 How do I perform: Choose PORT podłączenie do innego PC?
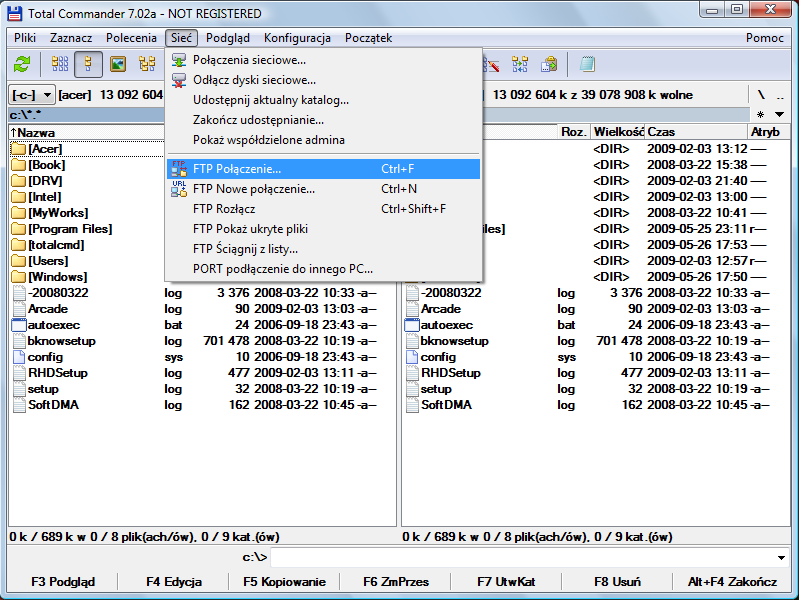[x=323, y=269]
